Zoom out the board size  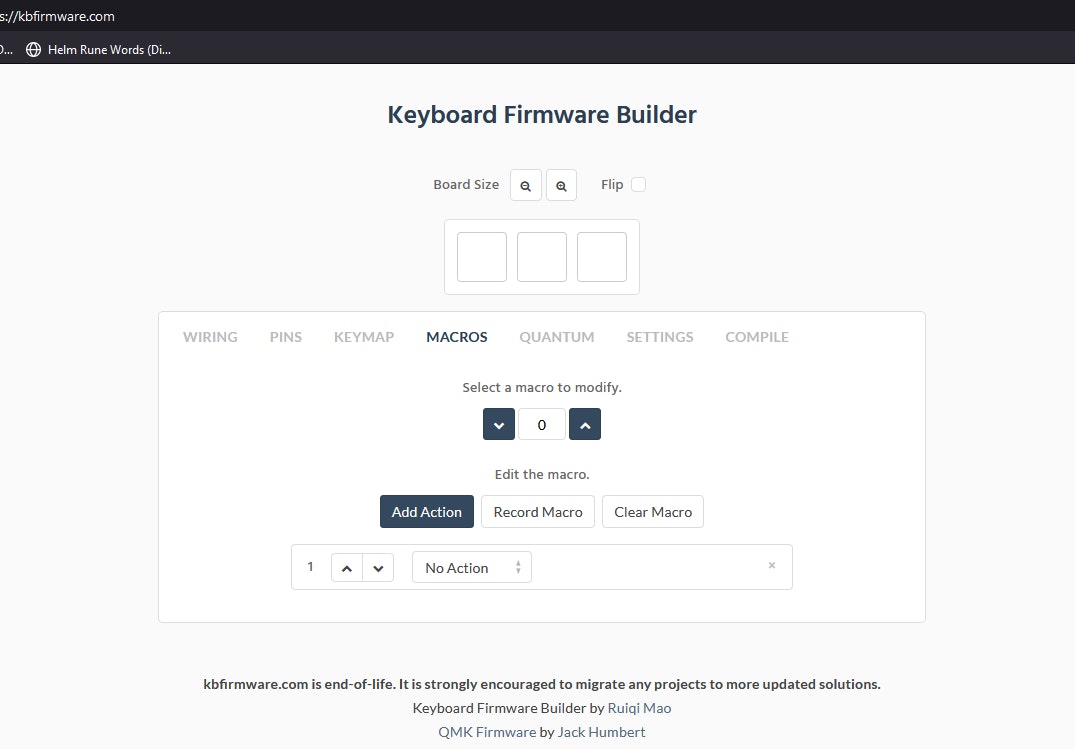point(526,185)
